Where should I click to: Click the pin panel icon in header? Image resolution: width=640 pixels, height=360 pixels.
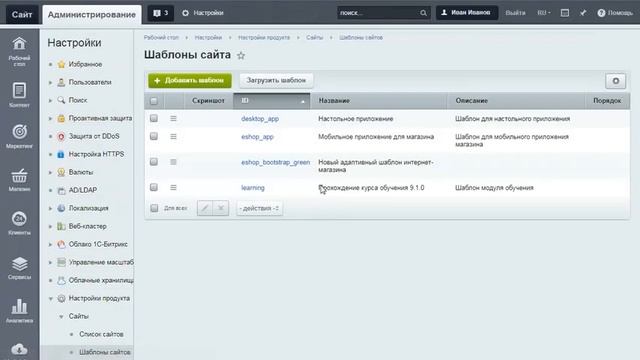coord(583,13)
